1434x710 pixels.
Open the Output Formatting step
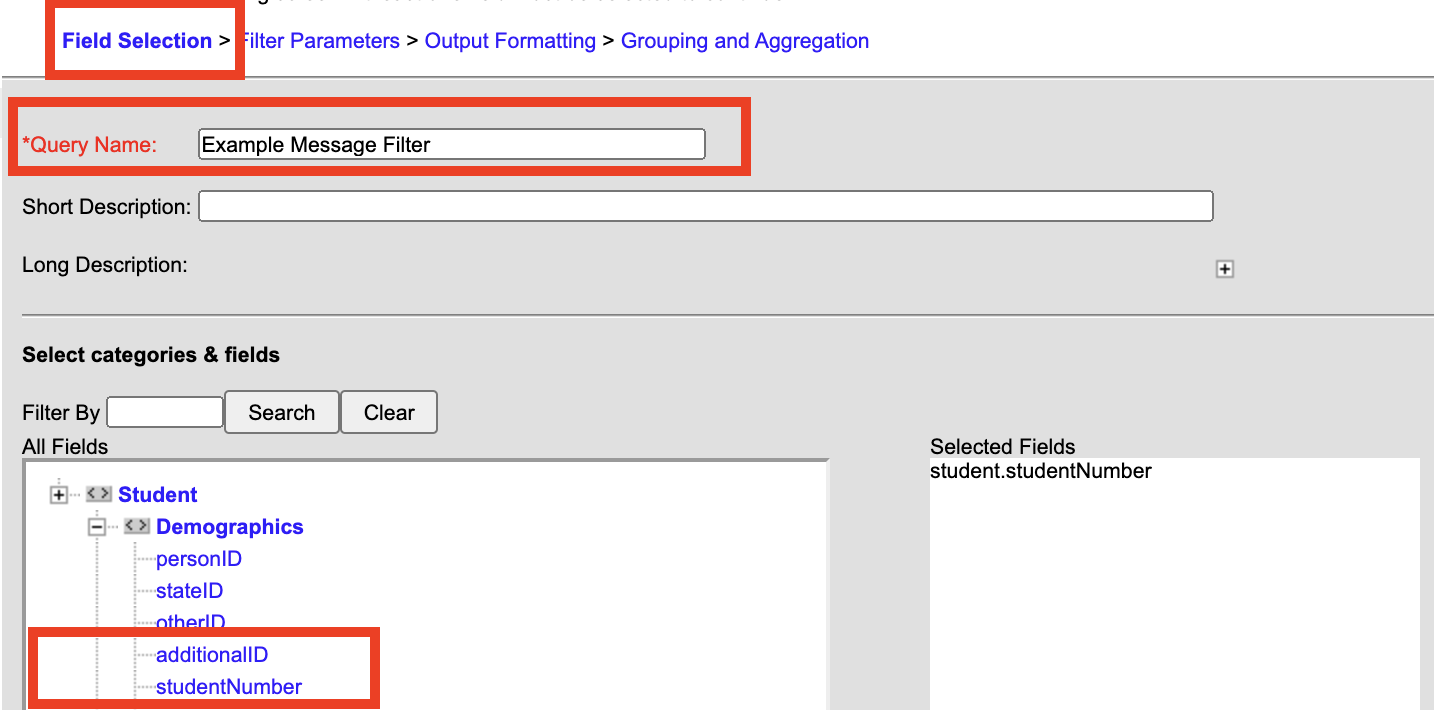(x=510, y=41)
